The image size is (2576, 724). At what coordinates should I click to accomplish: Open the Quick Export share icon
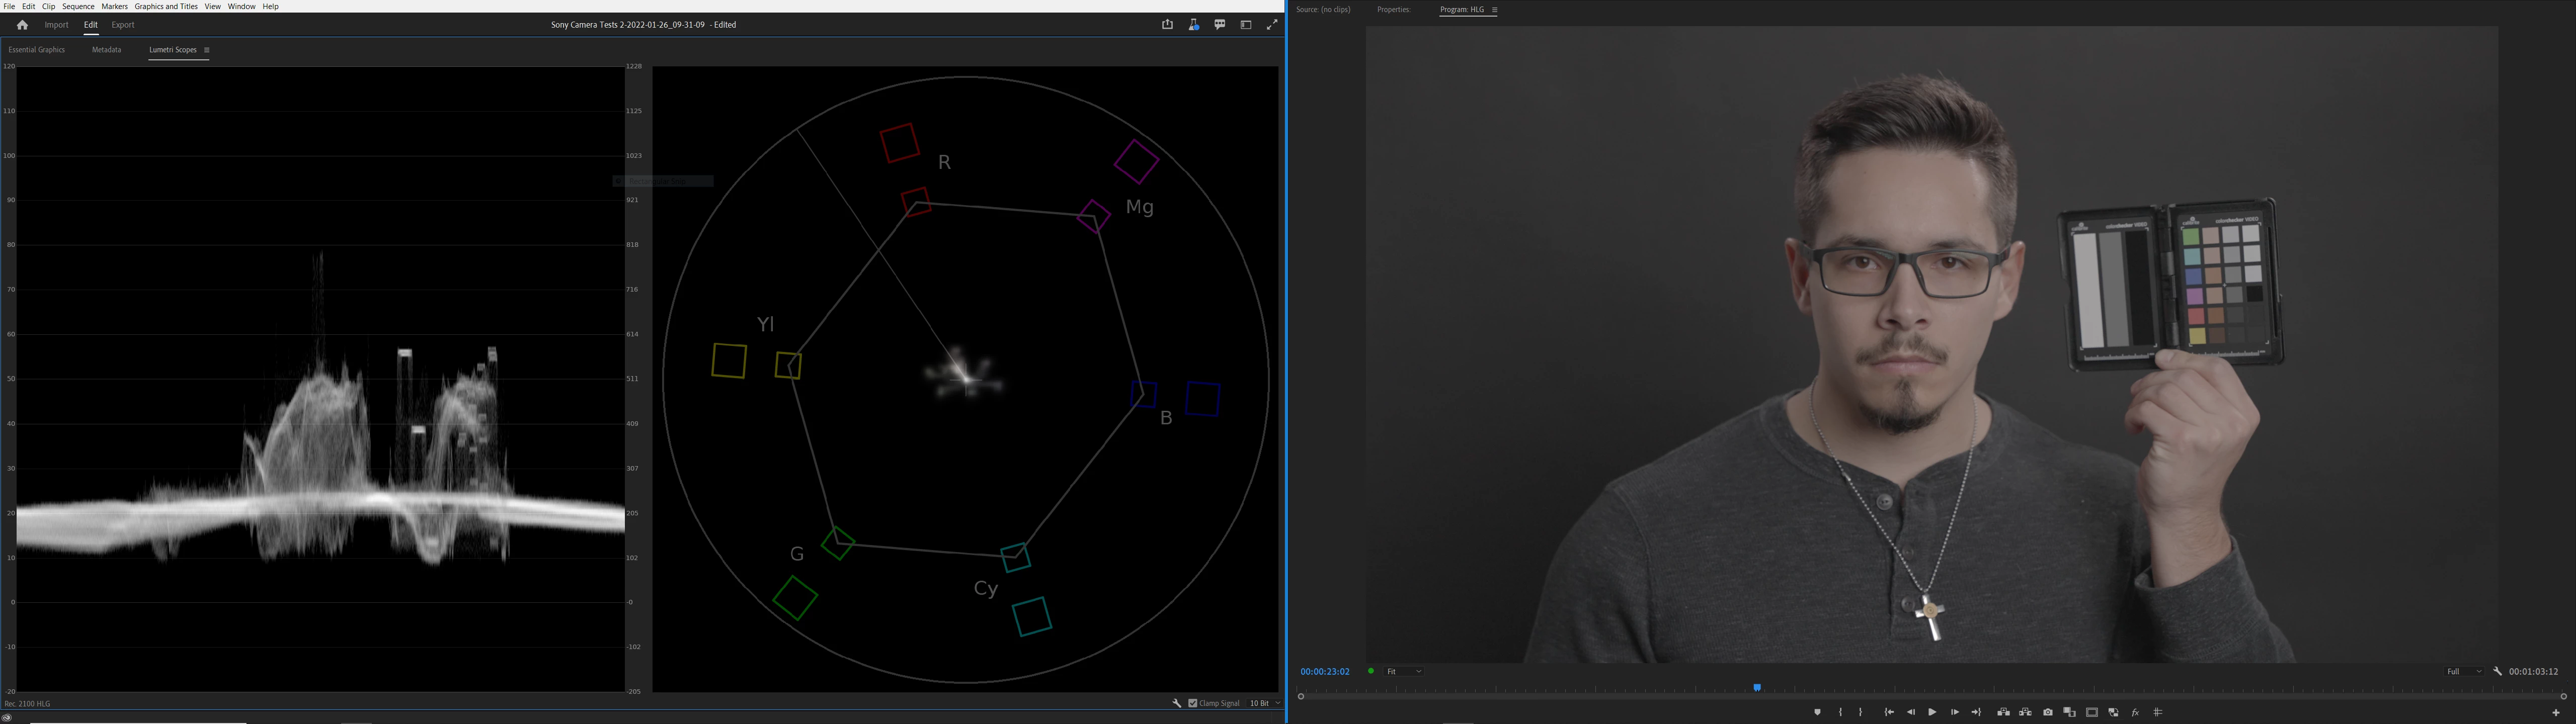[1167, 25]
